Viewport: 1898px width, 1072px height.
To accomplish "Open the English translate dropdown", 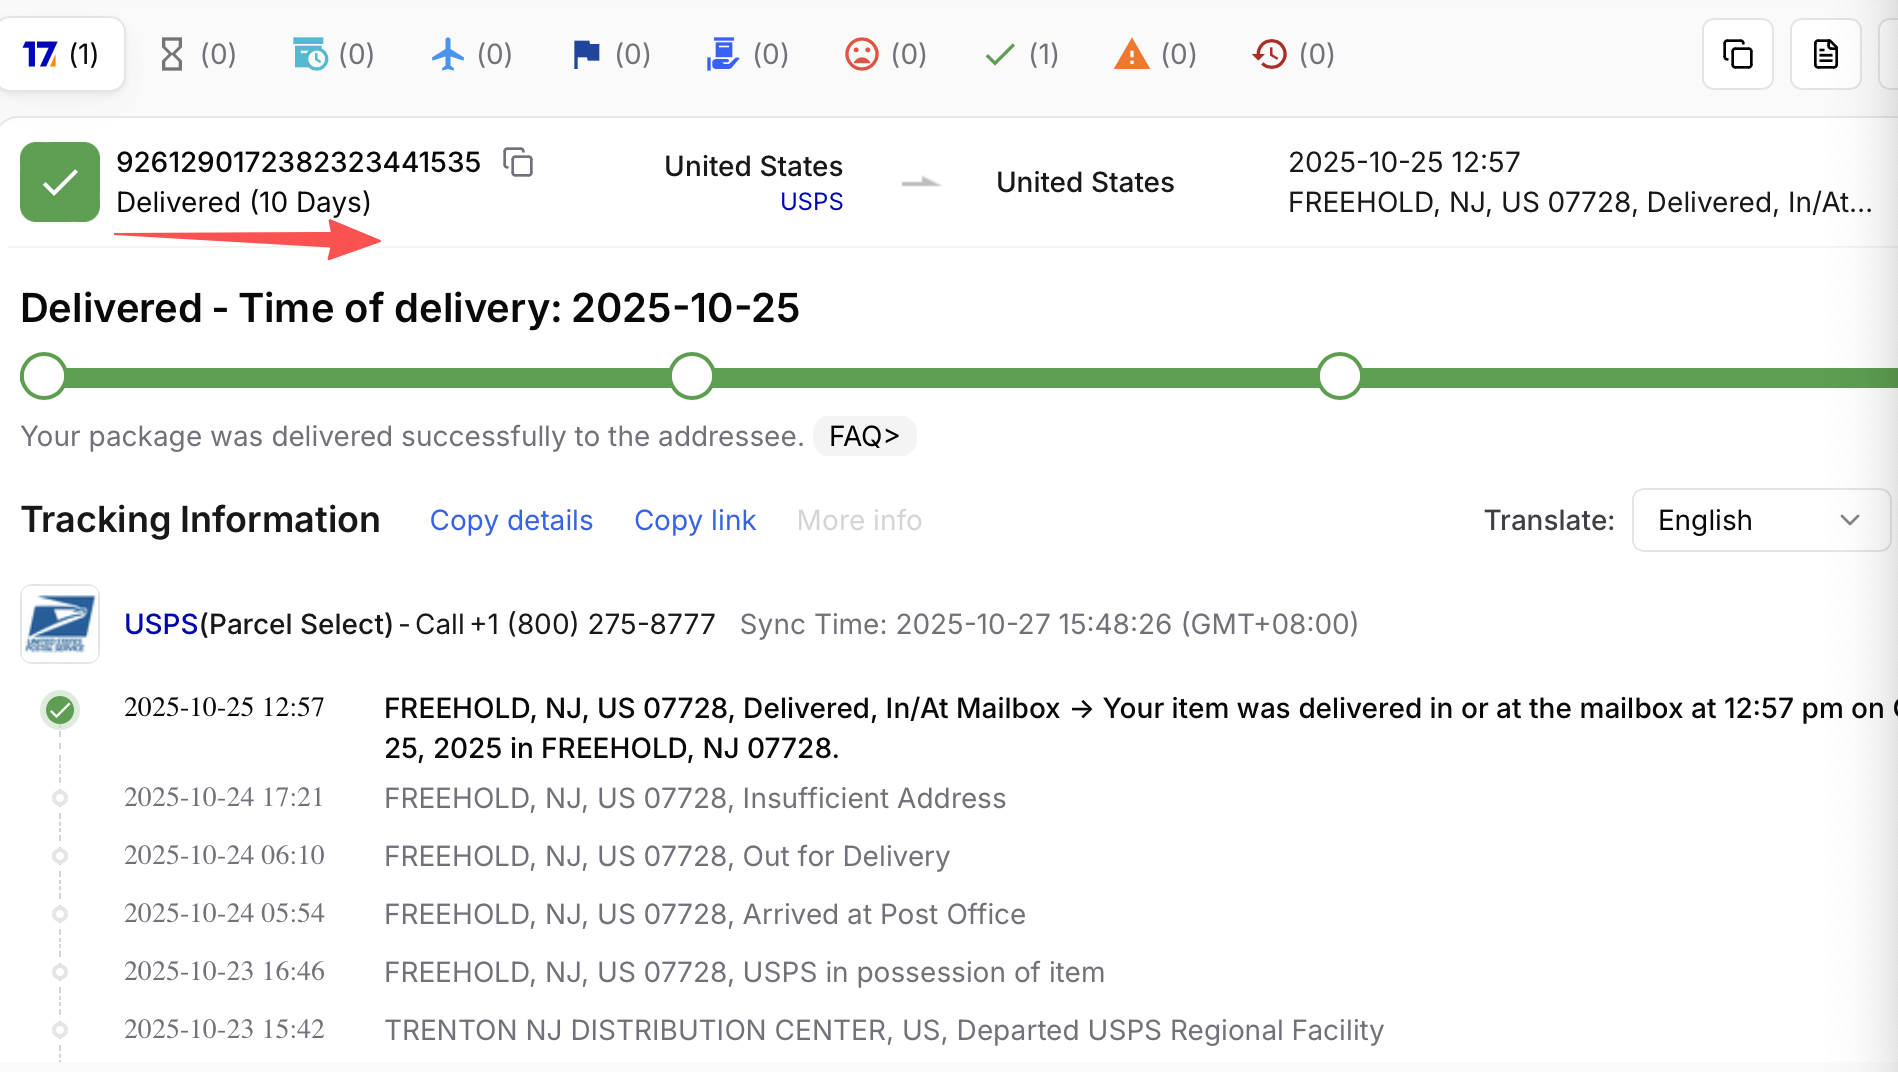I will point(1760,520).
